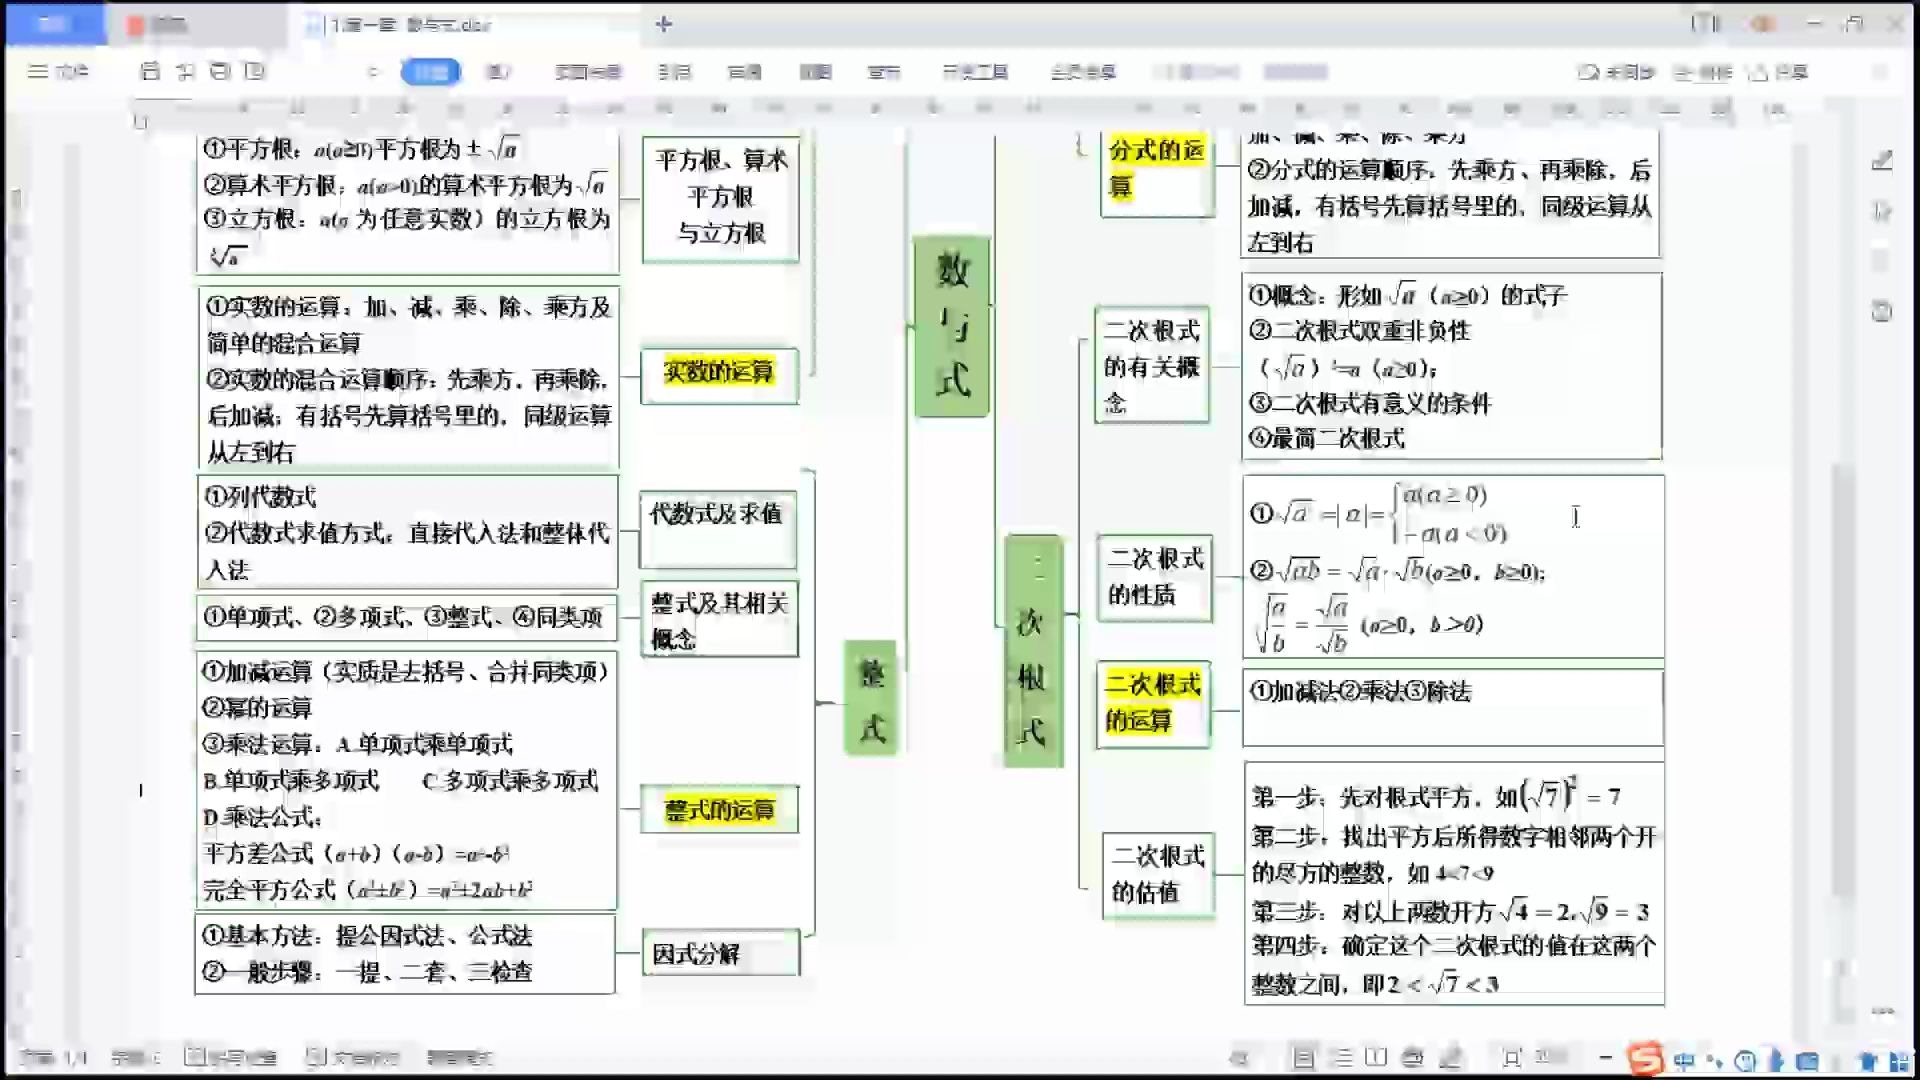Click the 未同步 cloud sync button
Screen dimensions: 1920x1080
pyautogui.click(x=1616, y=72)
